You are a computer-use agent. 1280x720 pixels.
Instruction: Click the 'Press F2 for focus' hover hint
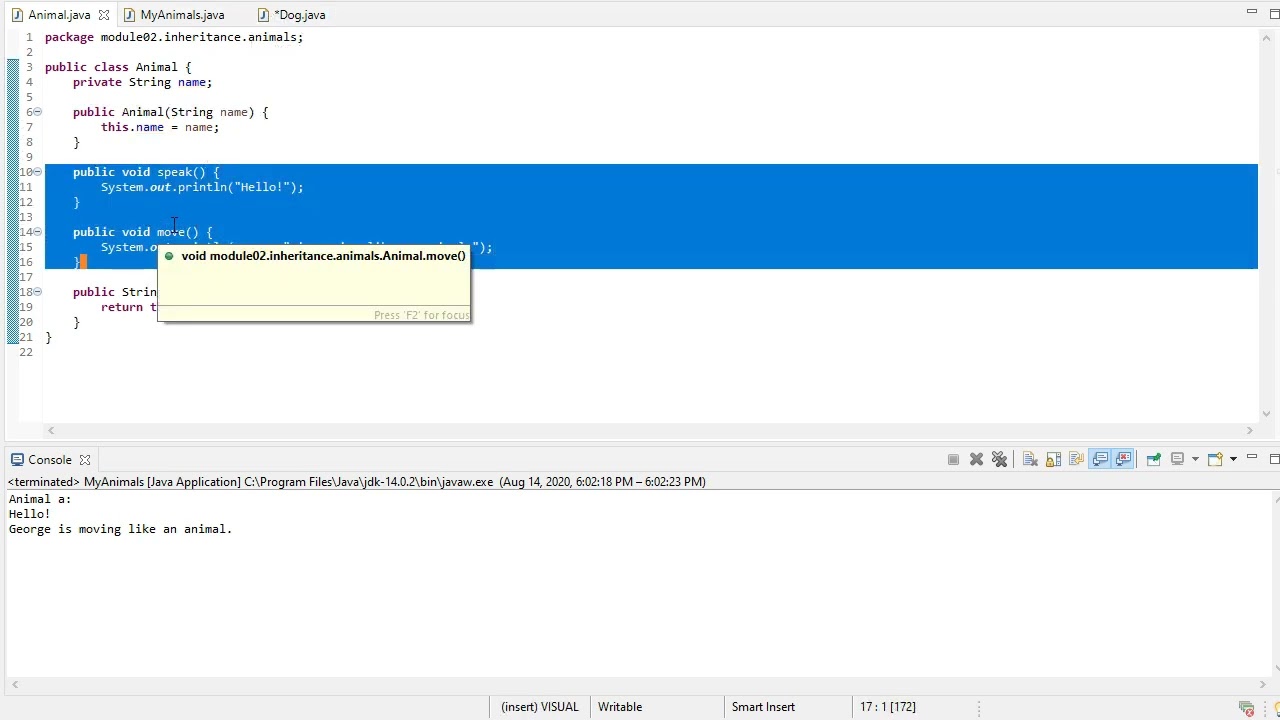click(421, 315)
